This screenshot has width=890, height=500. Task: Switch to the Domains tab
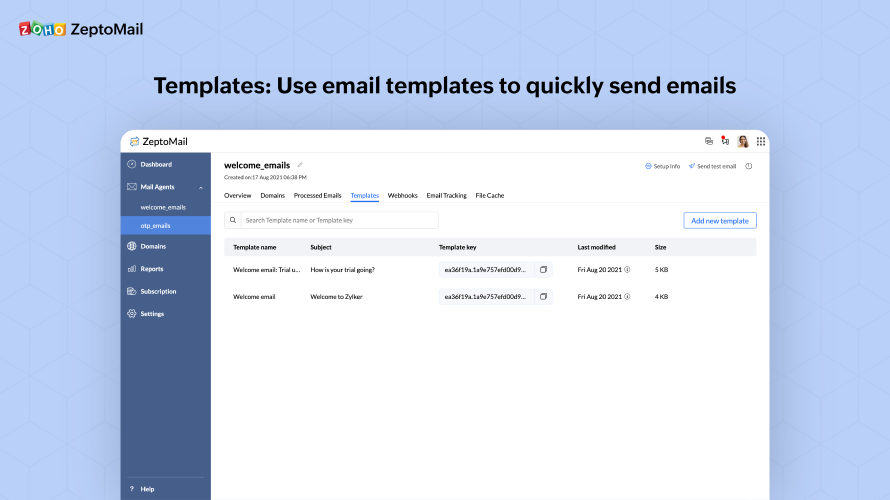(272, 195)
